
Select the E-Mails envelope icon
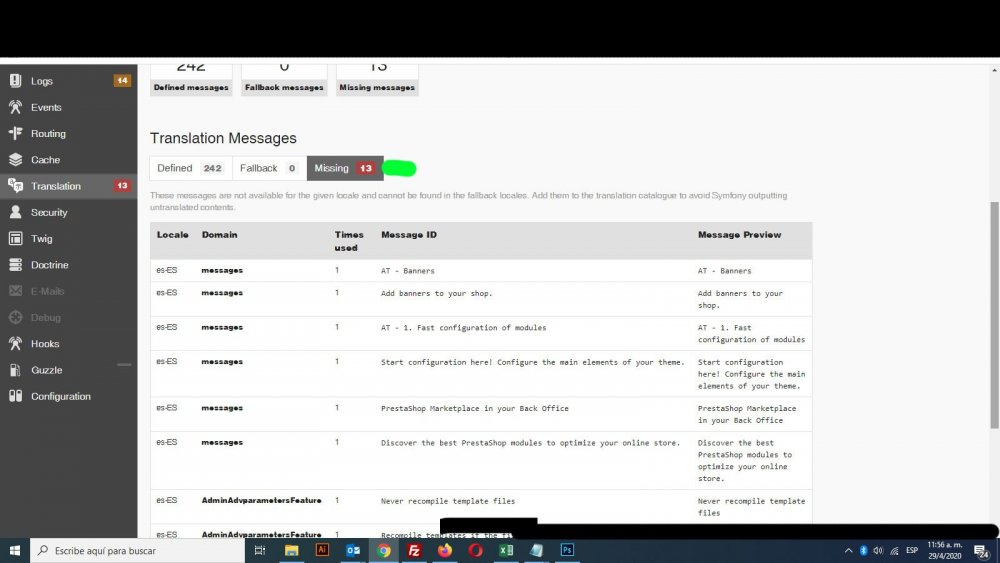pos(15,291)
